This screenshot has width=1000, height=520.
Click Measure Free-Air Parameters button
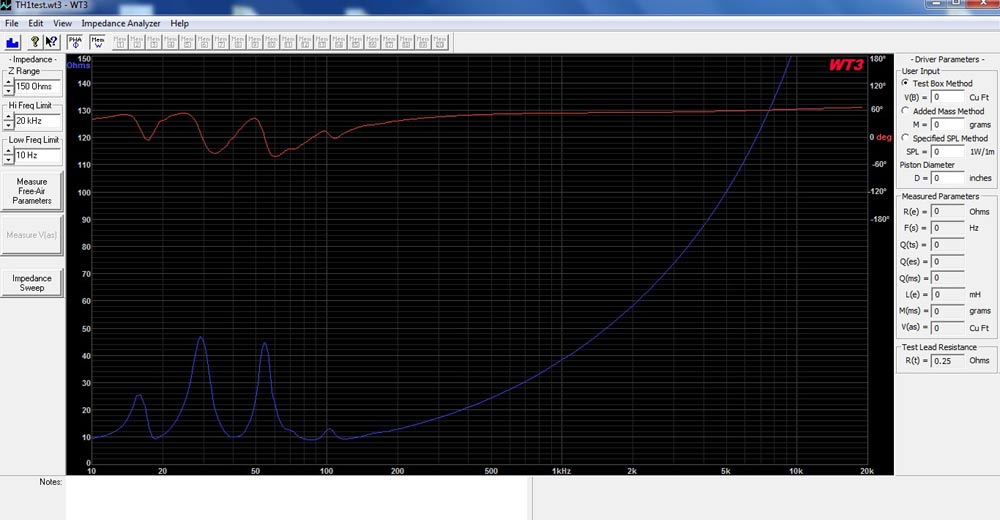point(32,191)
